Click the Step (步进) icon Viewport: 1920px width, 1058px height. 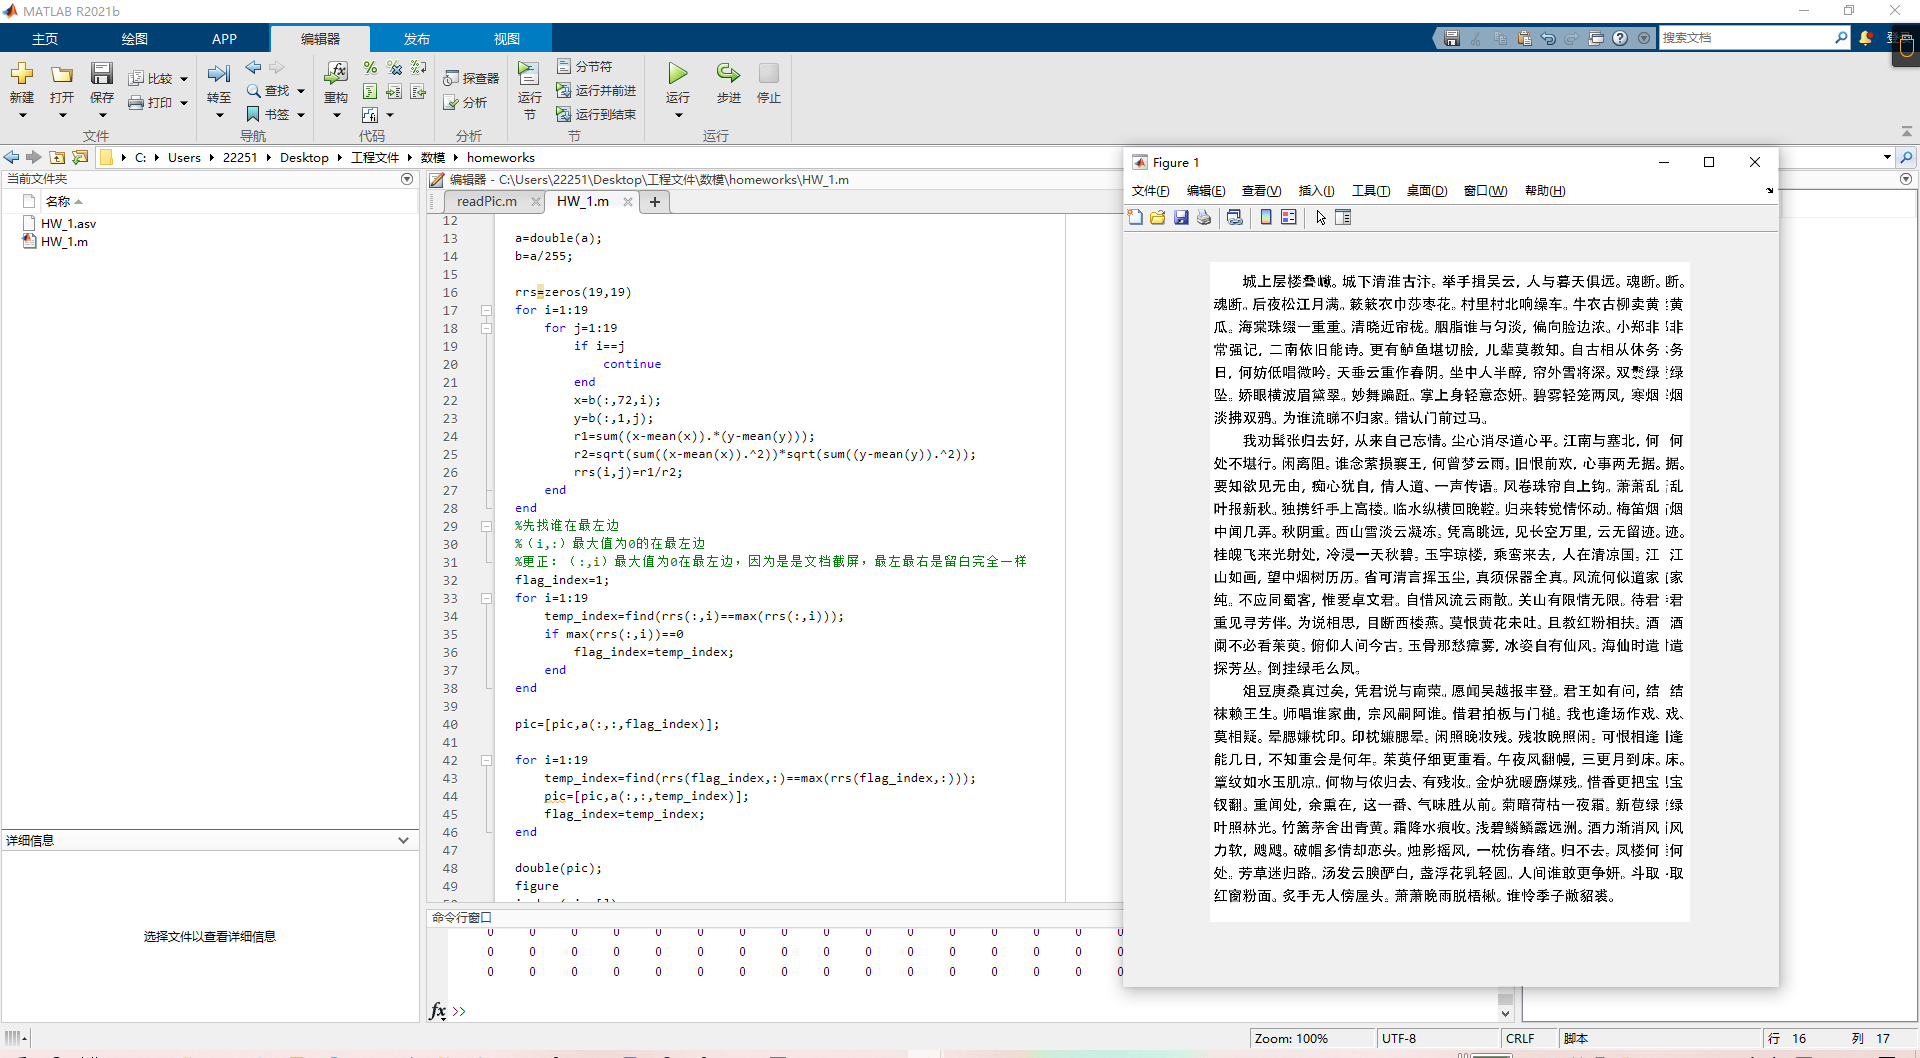(728, 74)
